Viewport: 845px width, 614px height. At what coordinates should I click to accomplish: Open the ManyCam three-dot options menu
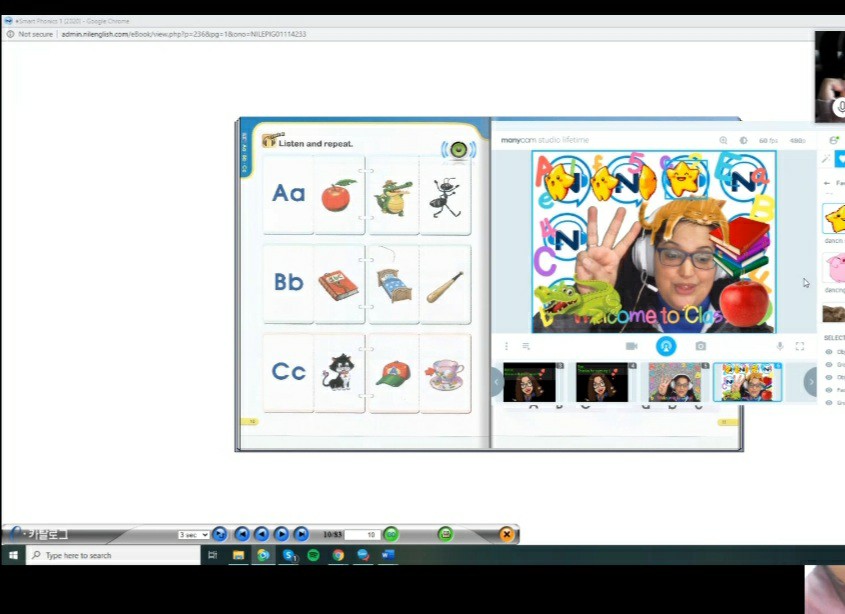pos(506,346)
